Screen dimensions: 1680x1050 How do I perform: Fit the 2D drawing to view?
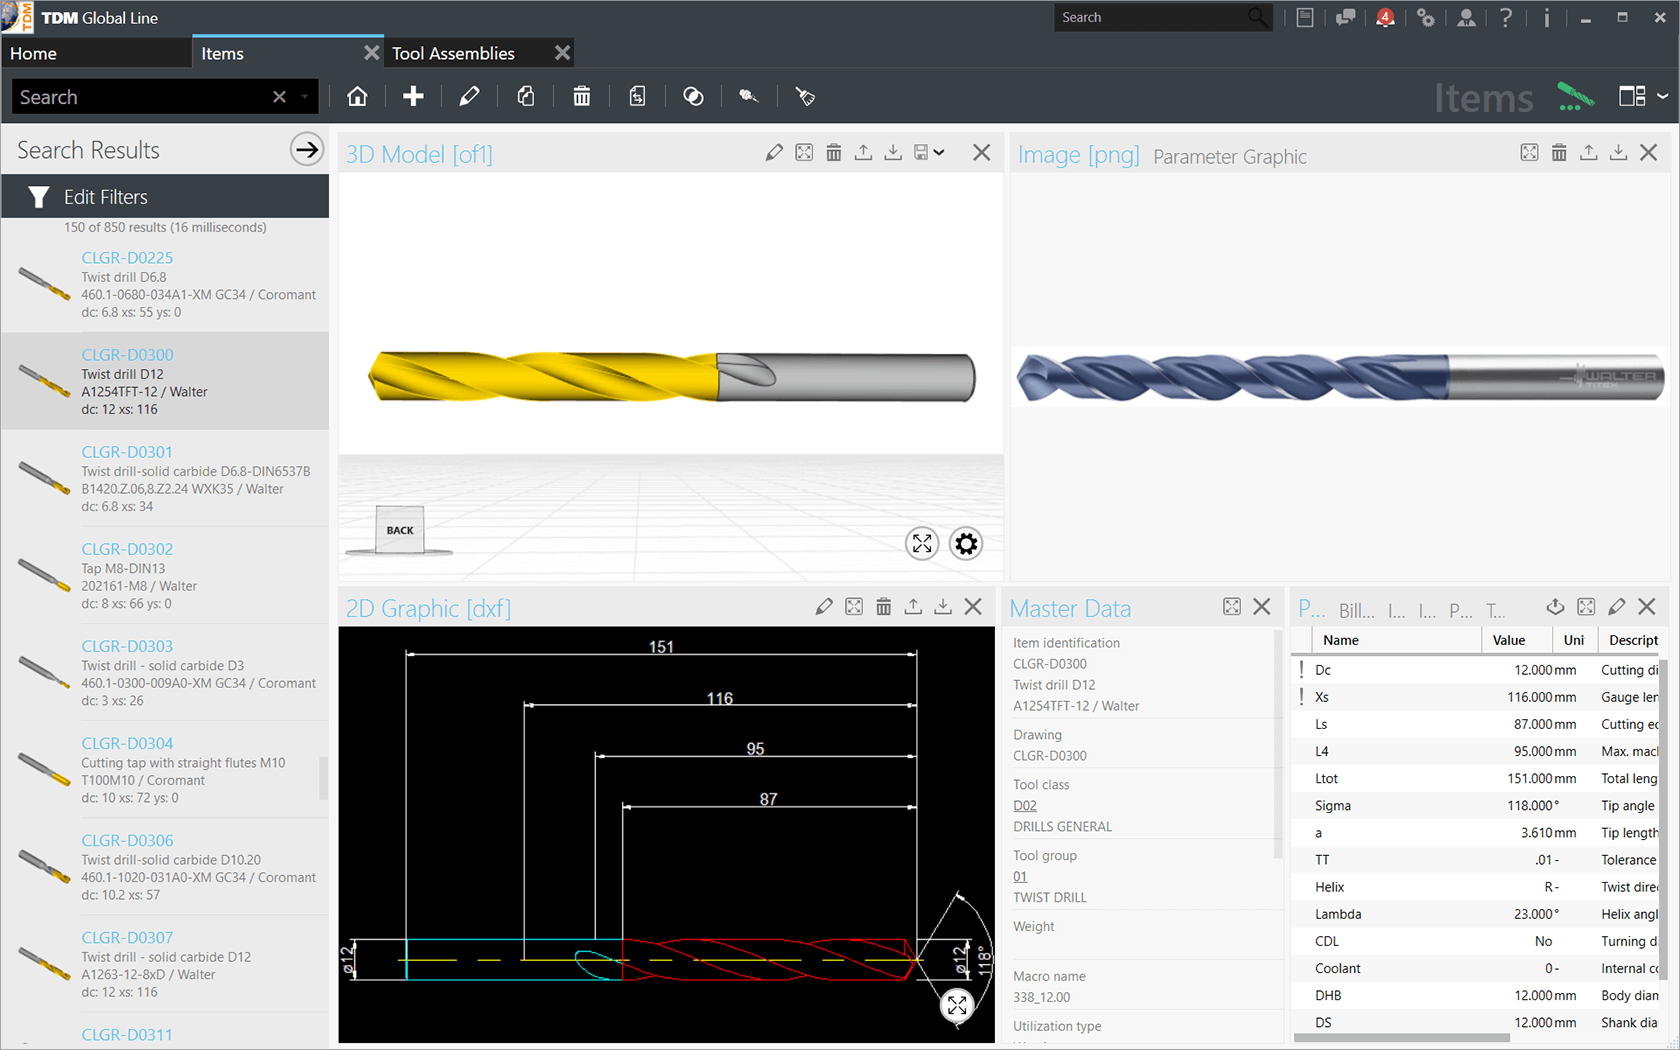(957, 1005)
